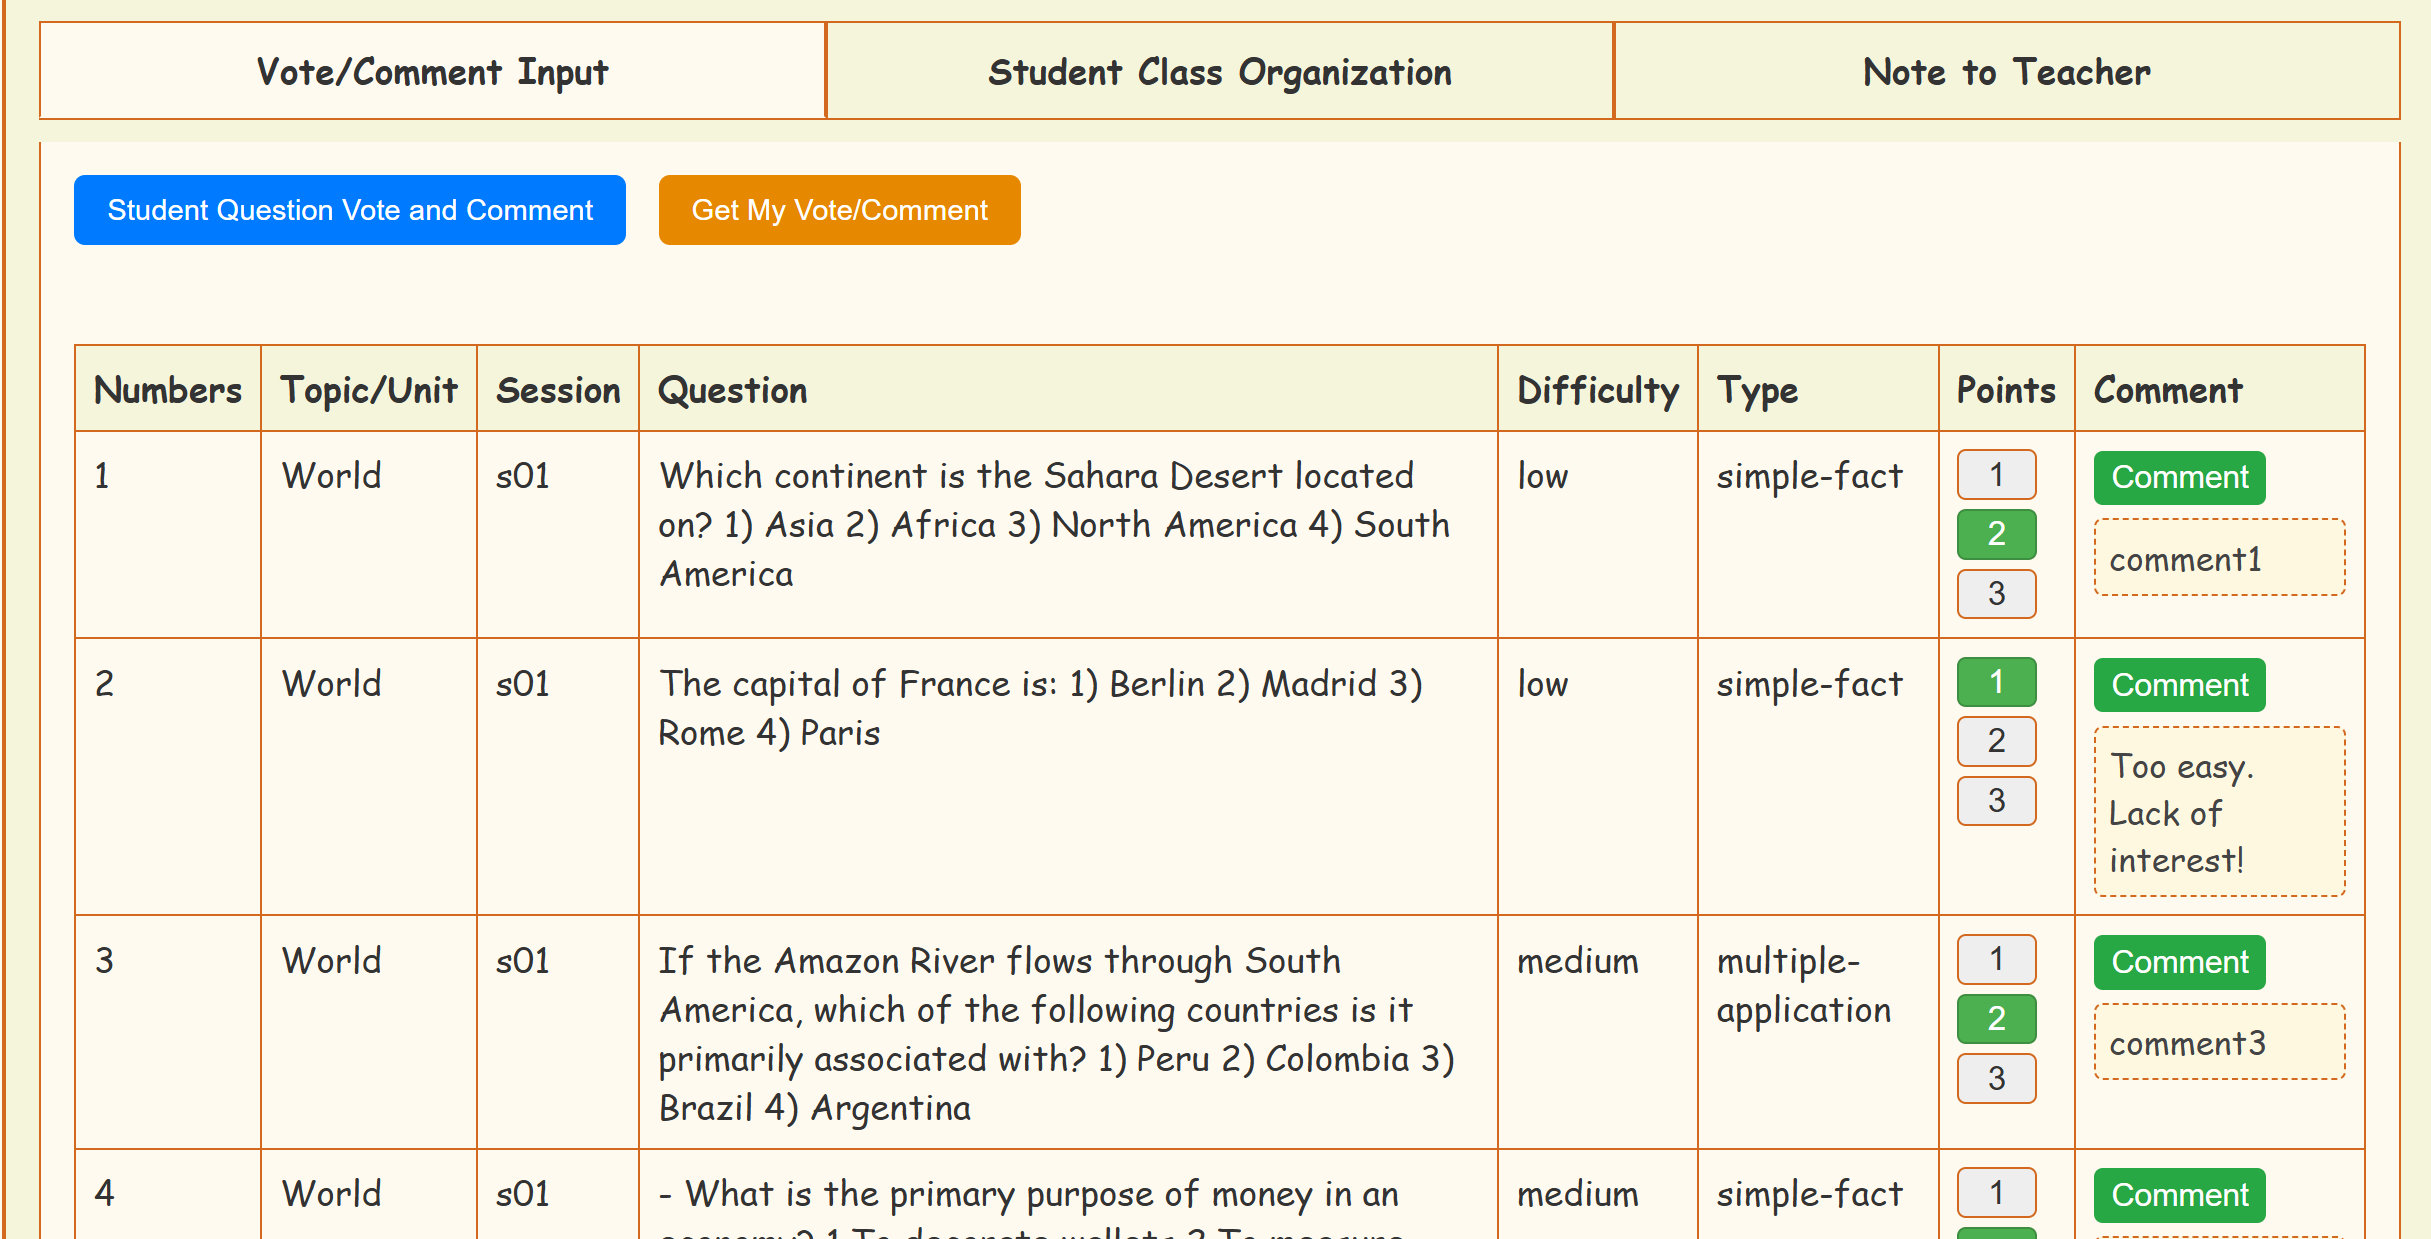Select 2 points for the Sahara question
2431x1239 pixels.
[1996, 534]
